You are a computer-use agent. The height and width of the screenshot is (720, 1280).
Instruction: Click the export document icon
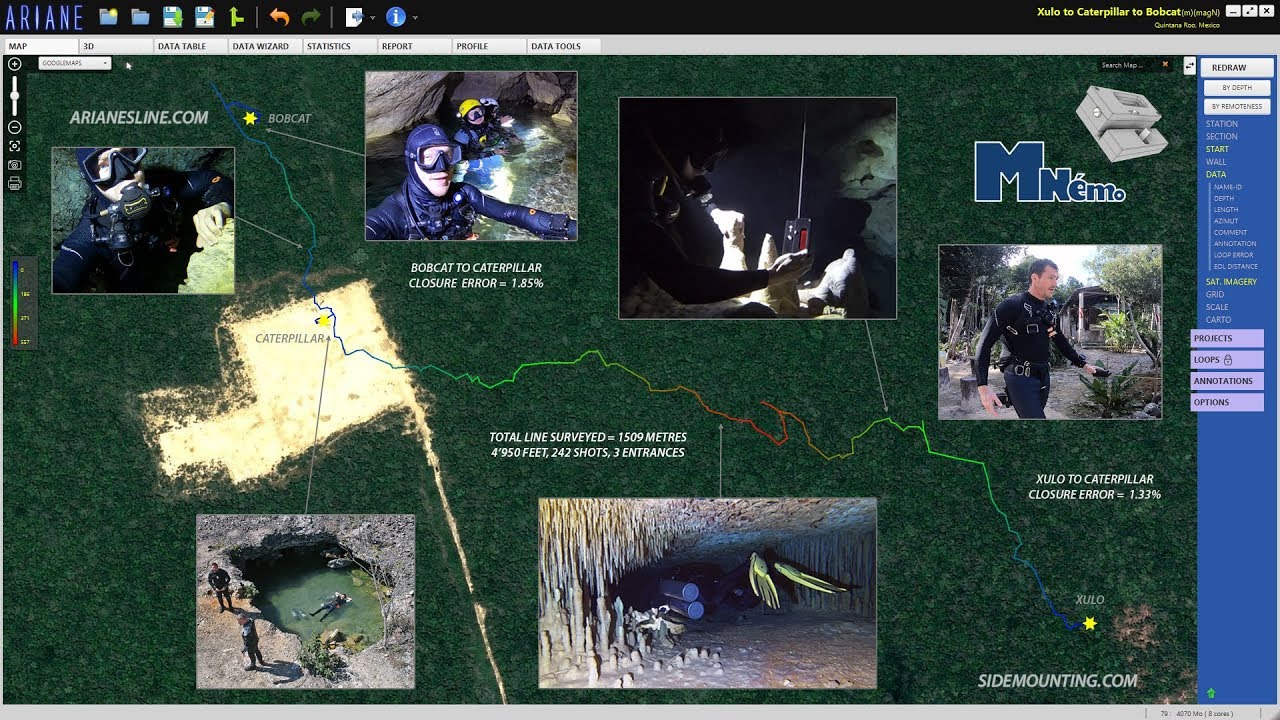tap(354, 16)
